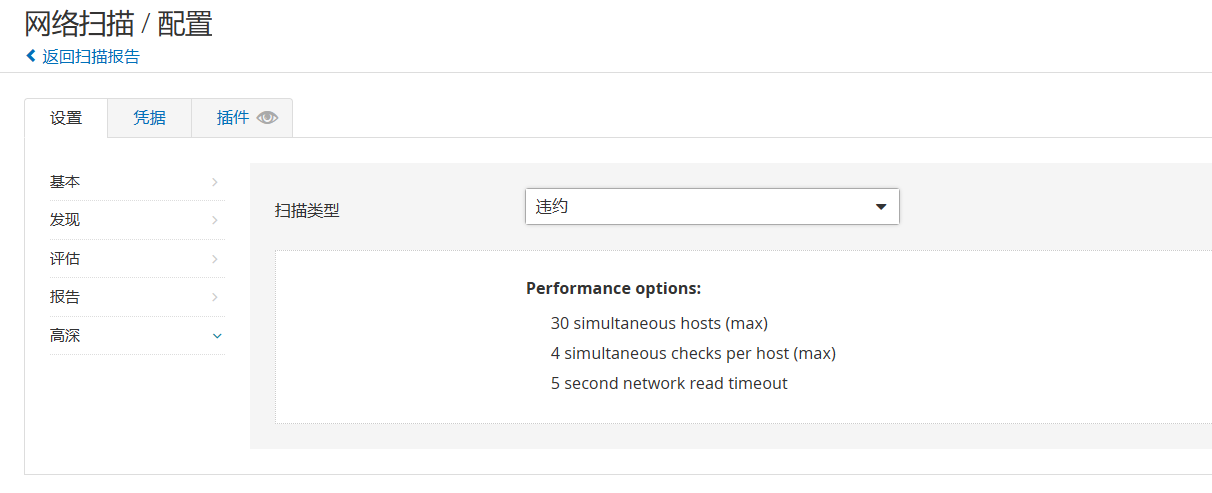The height and width of the screenshot is (493, 1212).
Task: Open the 插件 tab label
Action: click(x=233, y=118)
